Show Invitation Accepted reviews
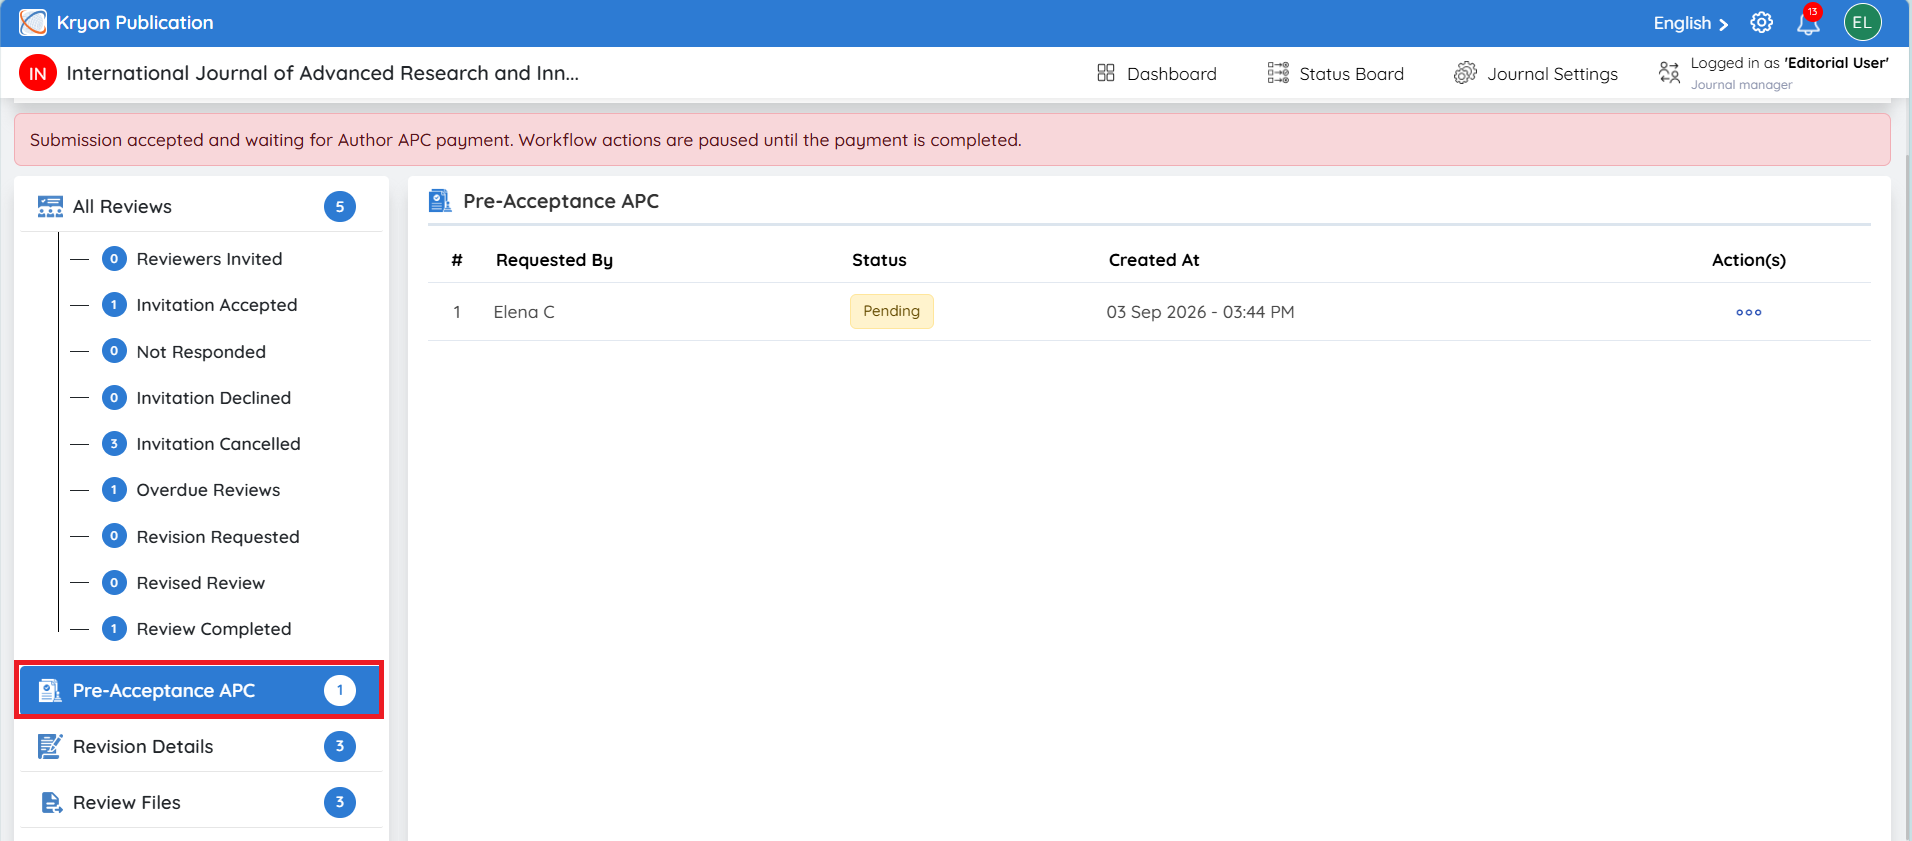 coord(217,305)
